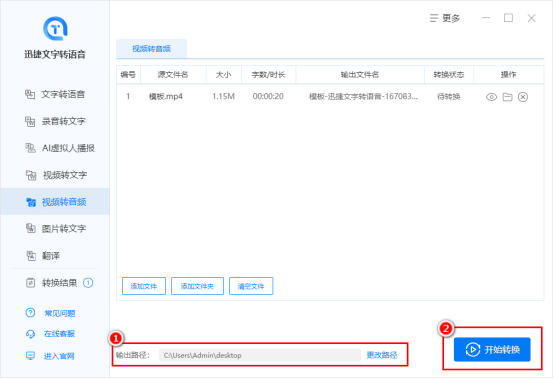Open the 常见问题 link

pos(59,313)
